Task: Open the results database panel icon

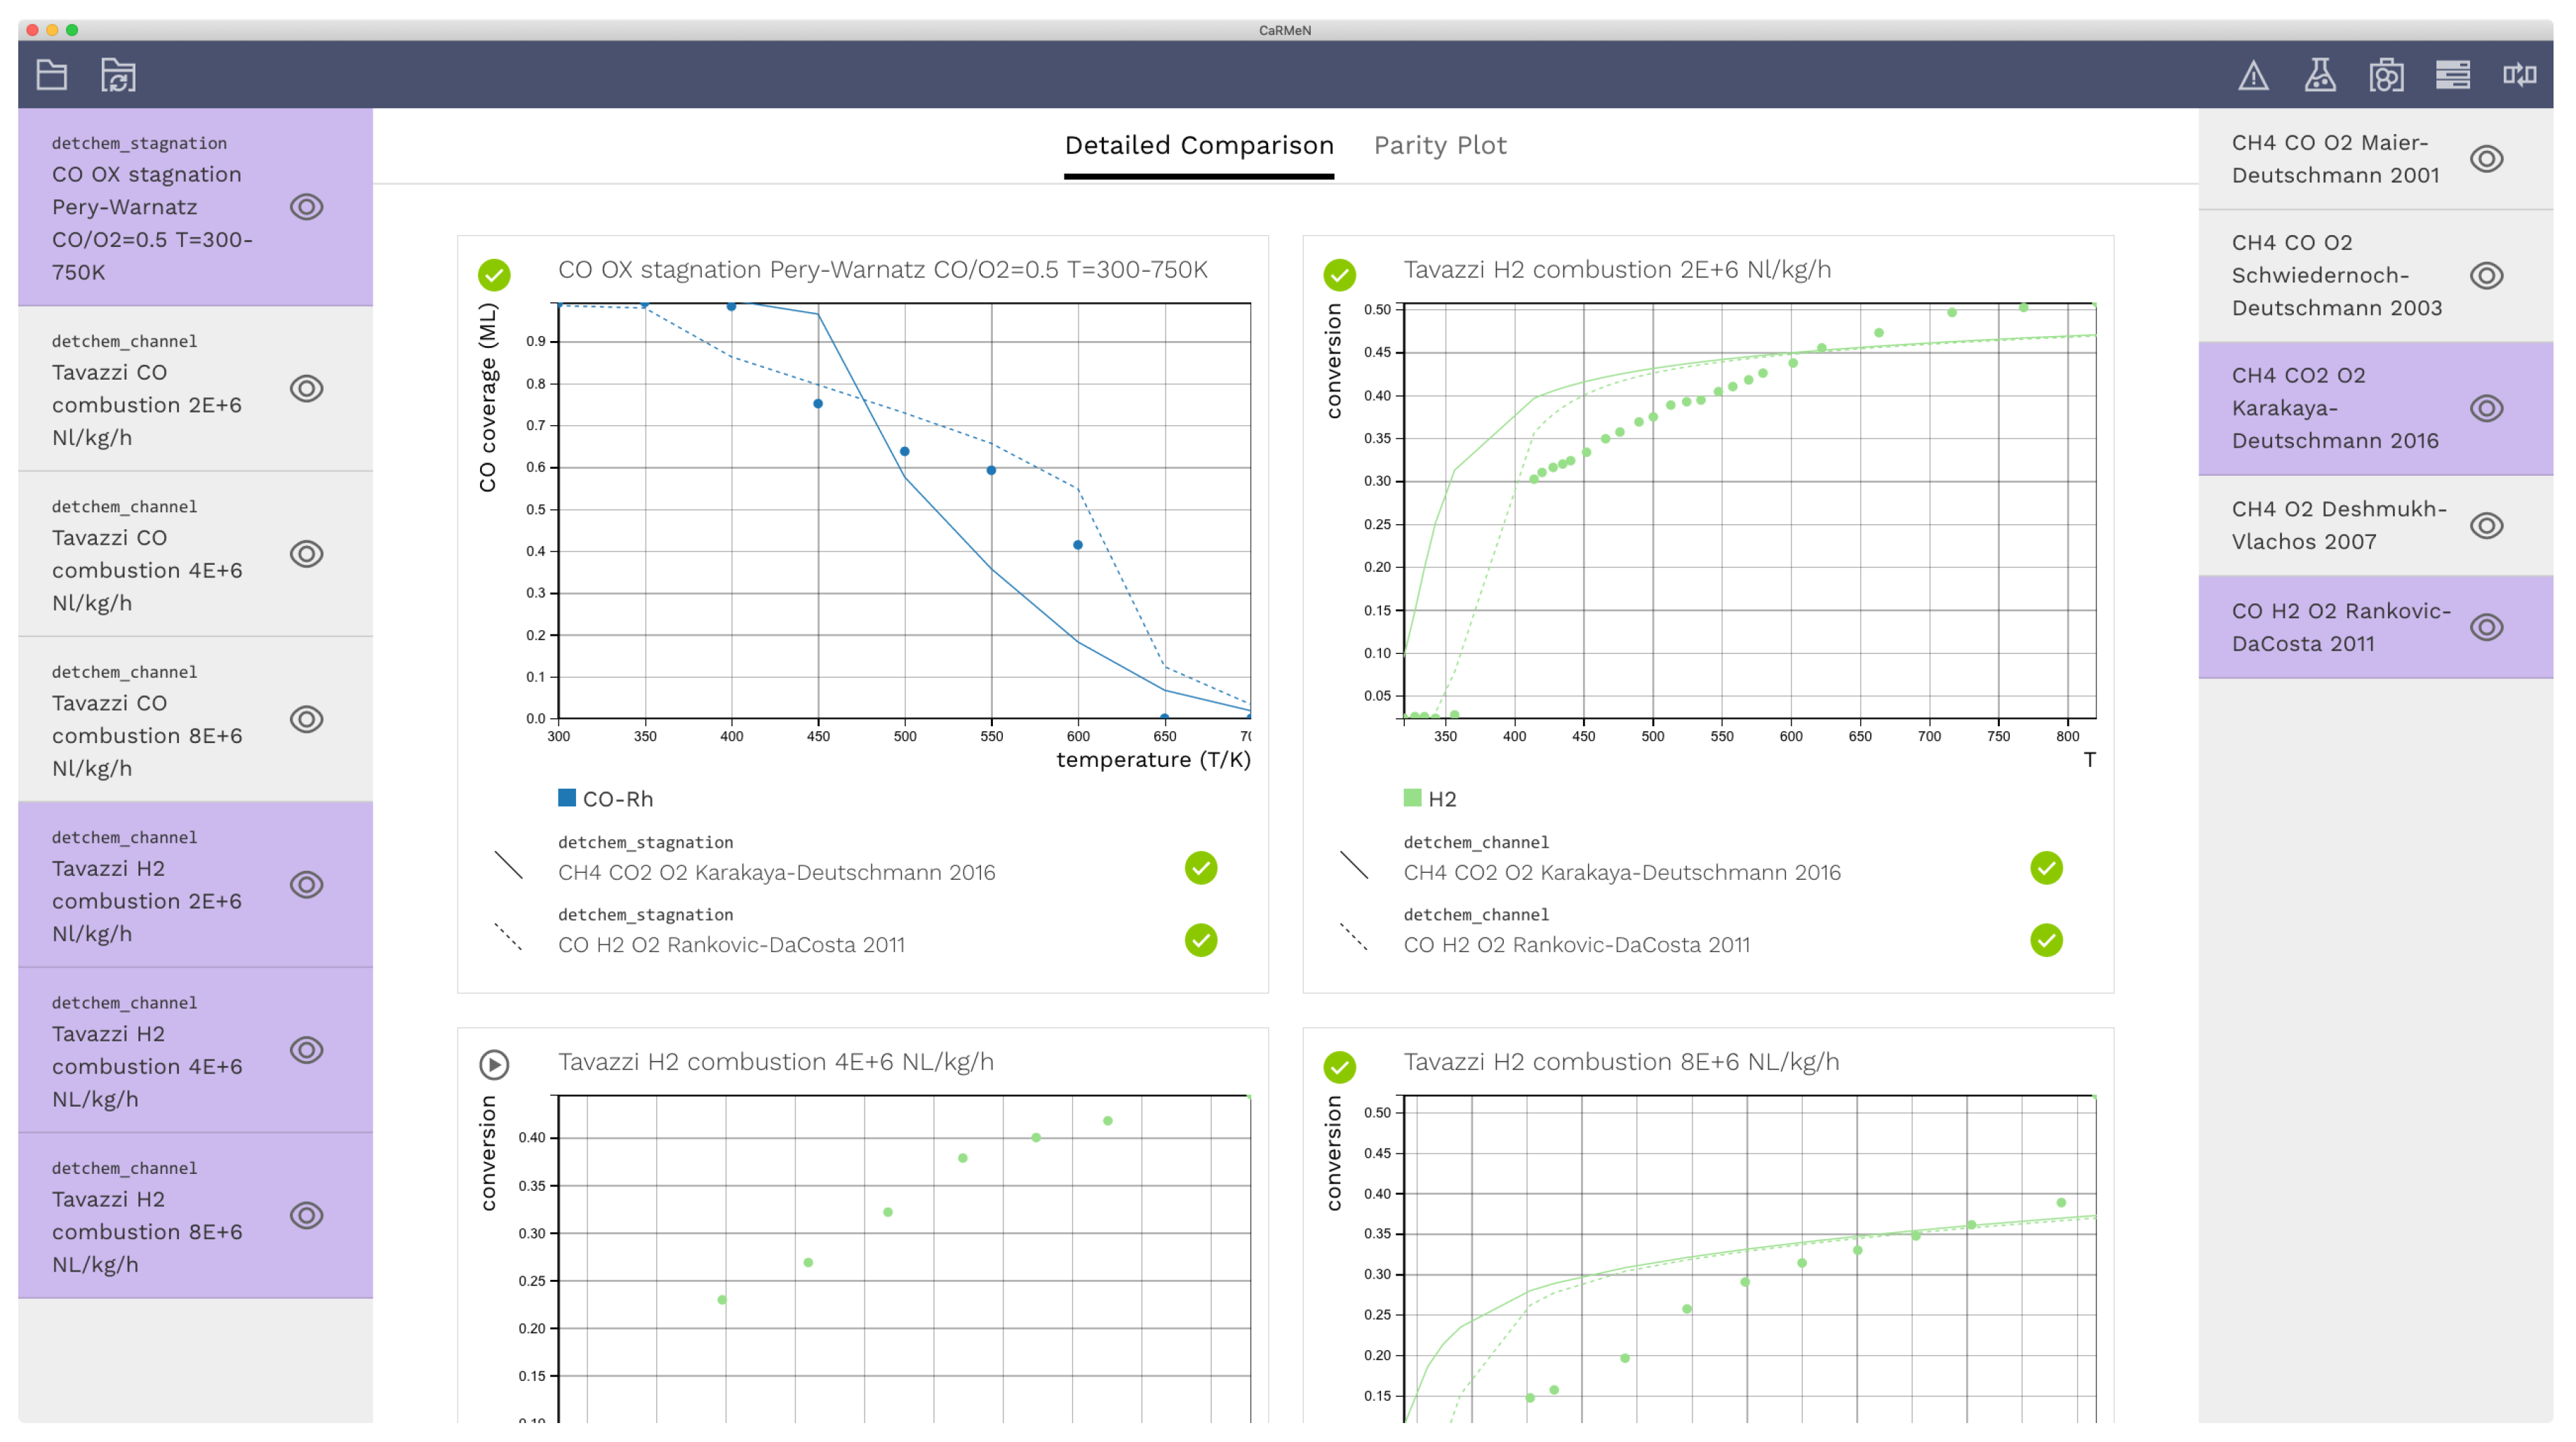Action: pyautogui.click(x=2454, y=75)
